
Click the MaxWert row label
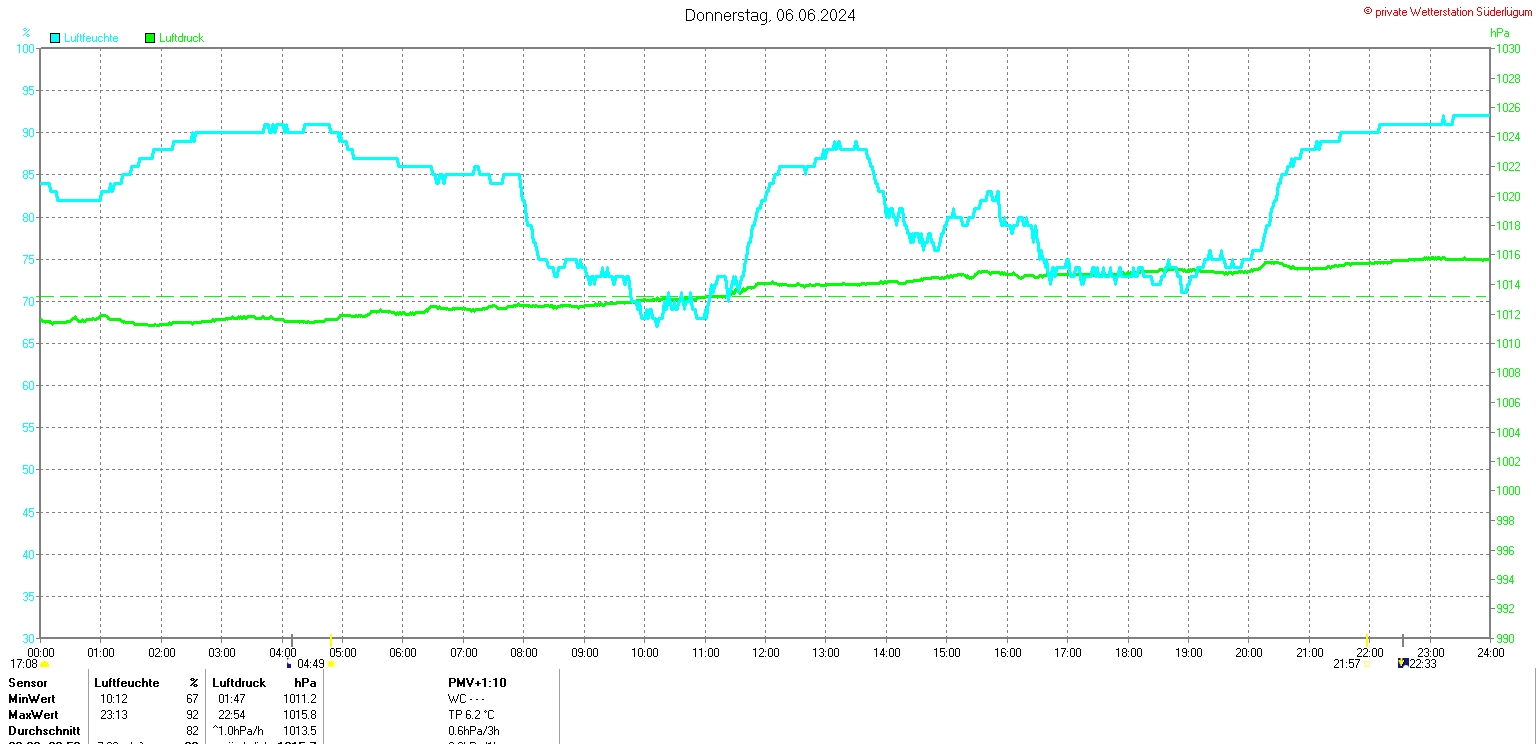33,715
